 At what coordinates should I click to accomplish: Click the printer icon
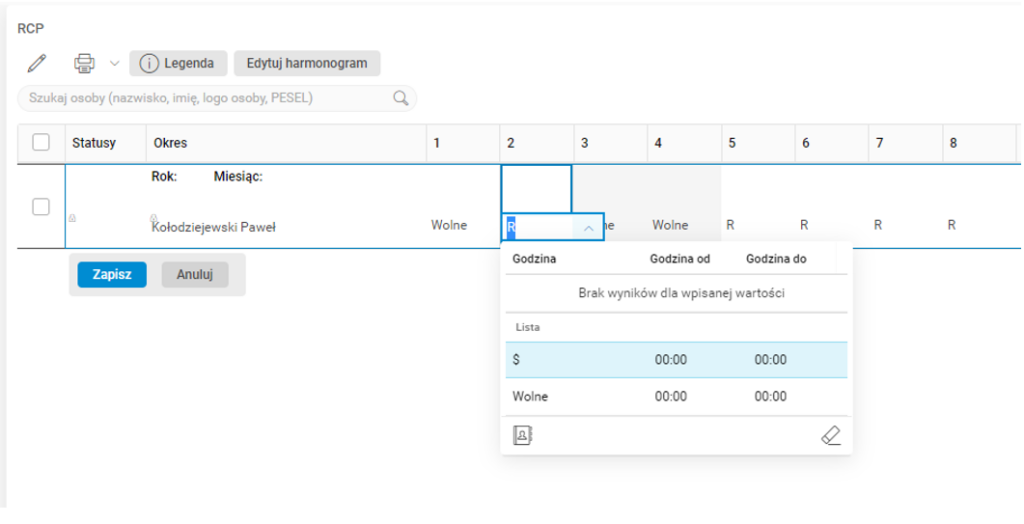click(x=84, y=64)
